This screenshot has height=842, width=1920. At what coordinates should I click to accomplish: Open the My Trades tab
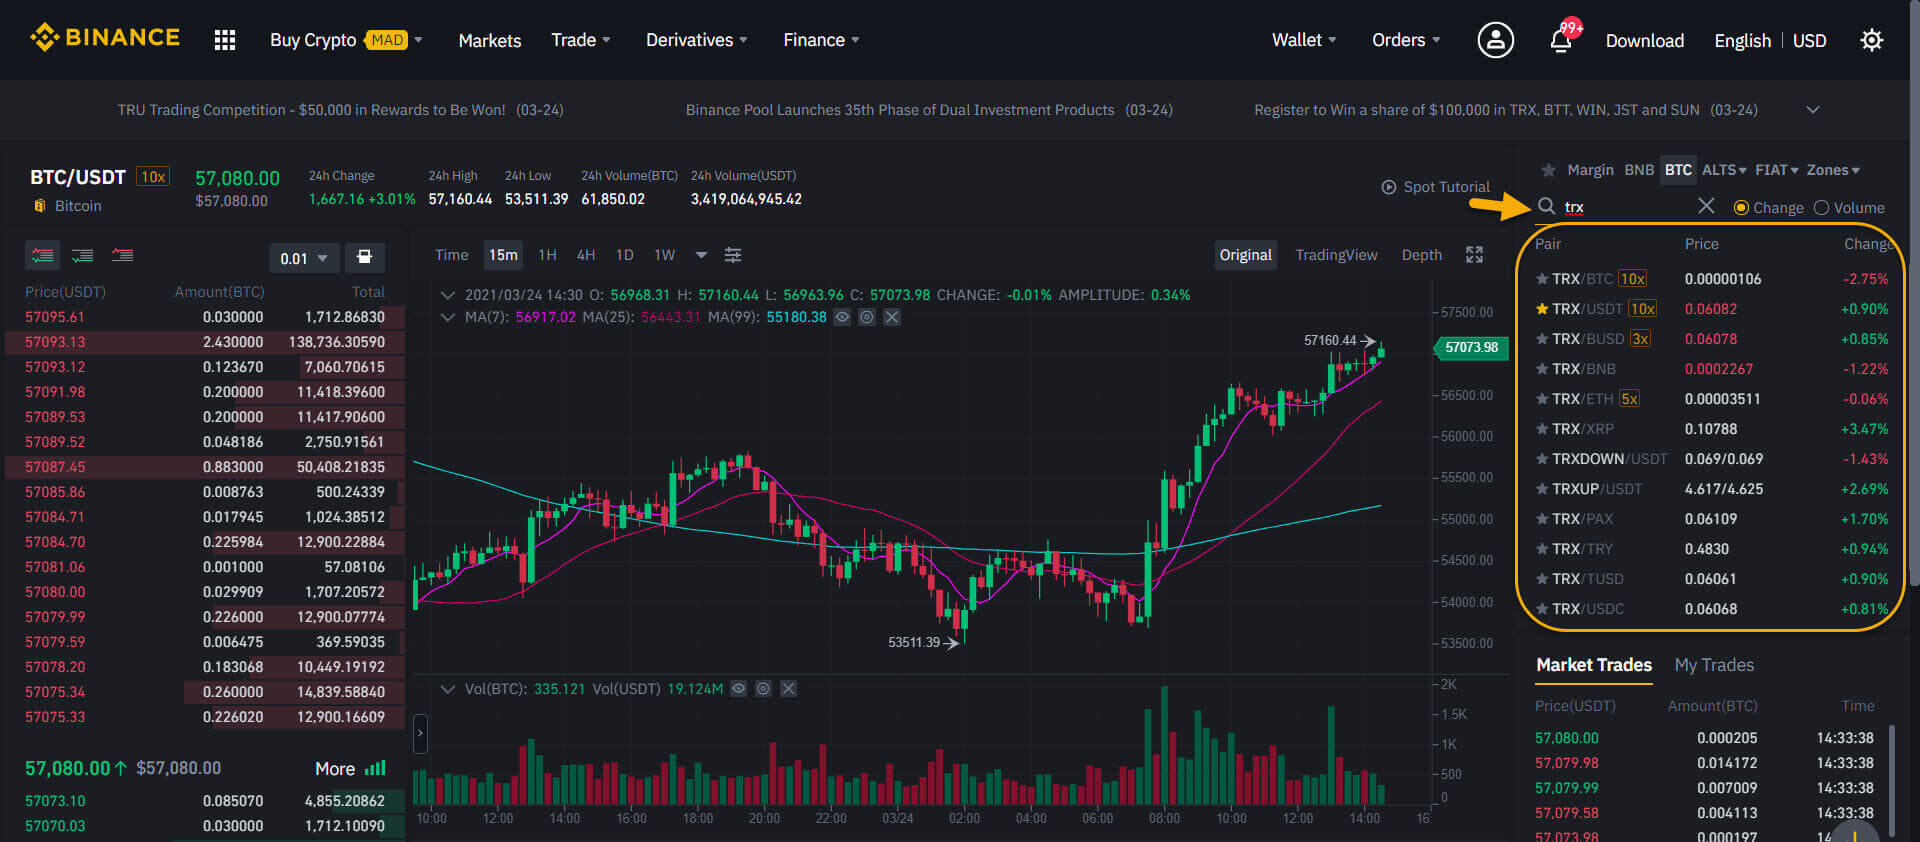point(1714,665)
